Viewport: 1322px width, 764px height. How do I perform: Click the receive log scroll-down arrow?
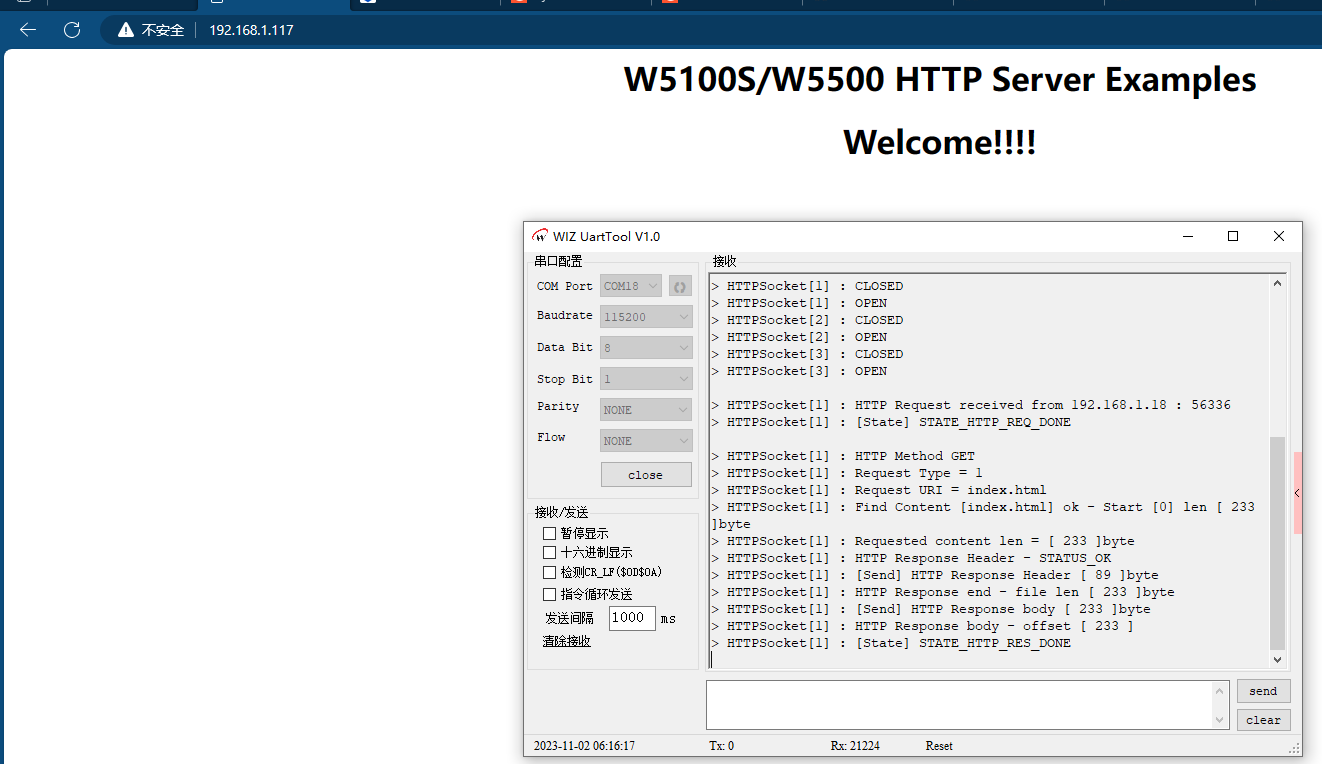click(1277, 659)
